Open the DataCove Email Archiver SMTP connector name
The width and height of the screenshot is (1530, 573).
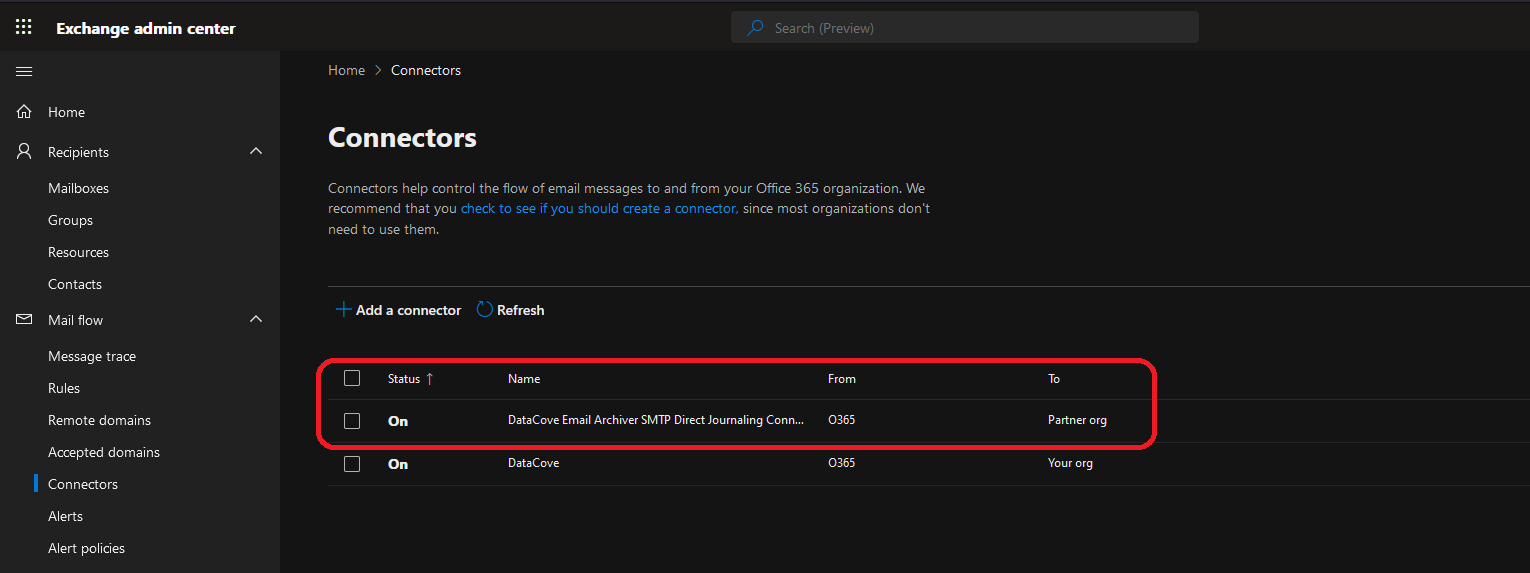[655, 420]
